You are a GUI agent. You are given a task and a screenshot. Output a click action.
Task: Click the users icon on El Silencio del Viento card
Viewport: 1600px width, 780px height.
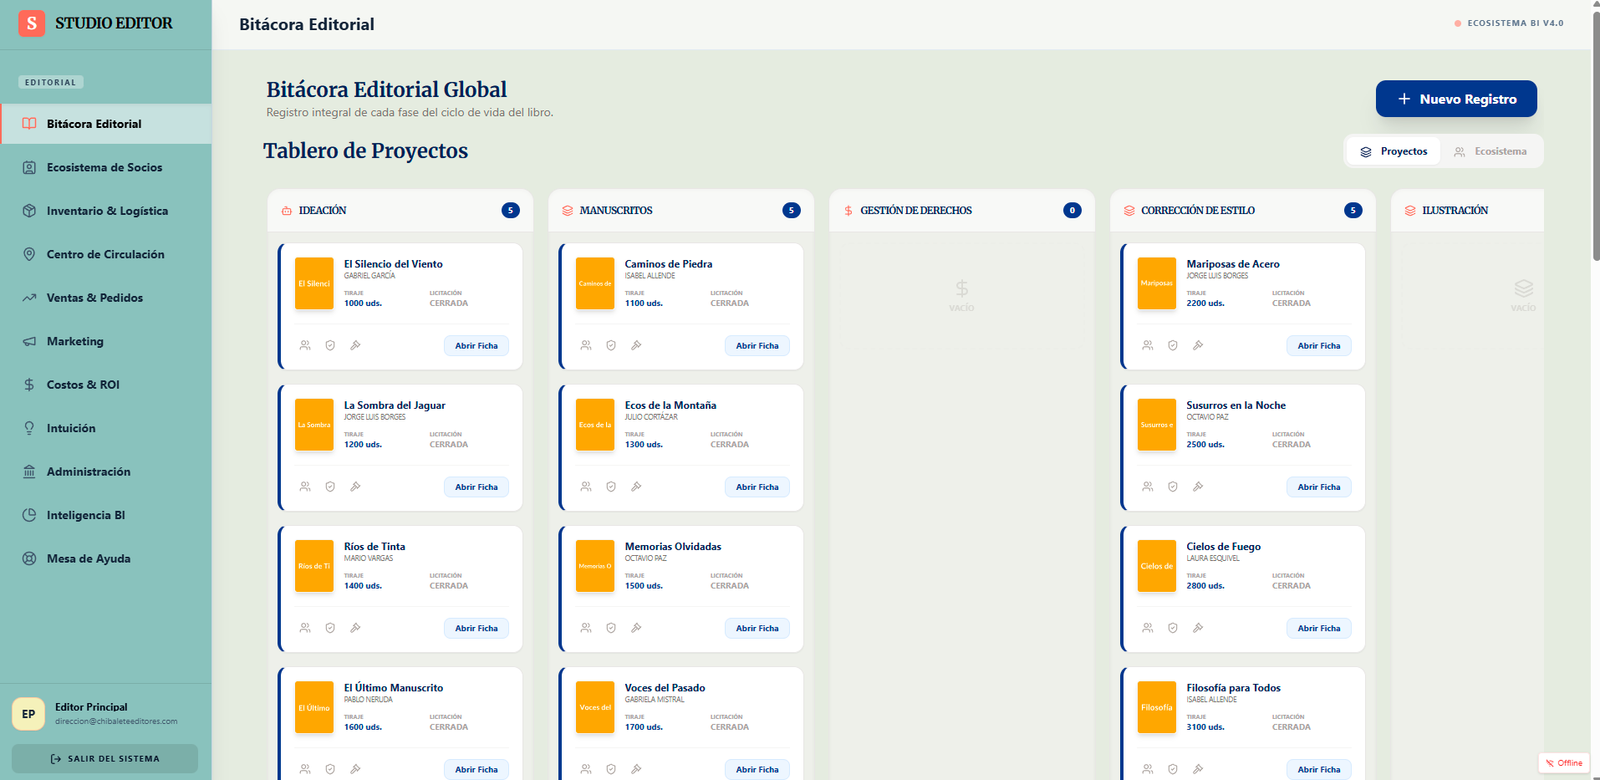tap(305, 345)
